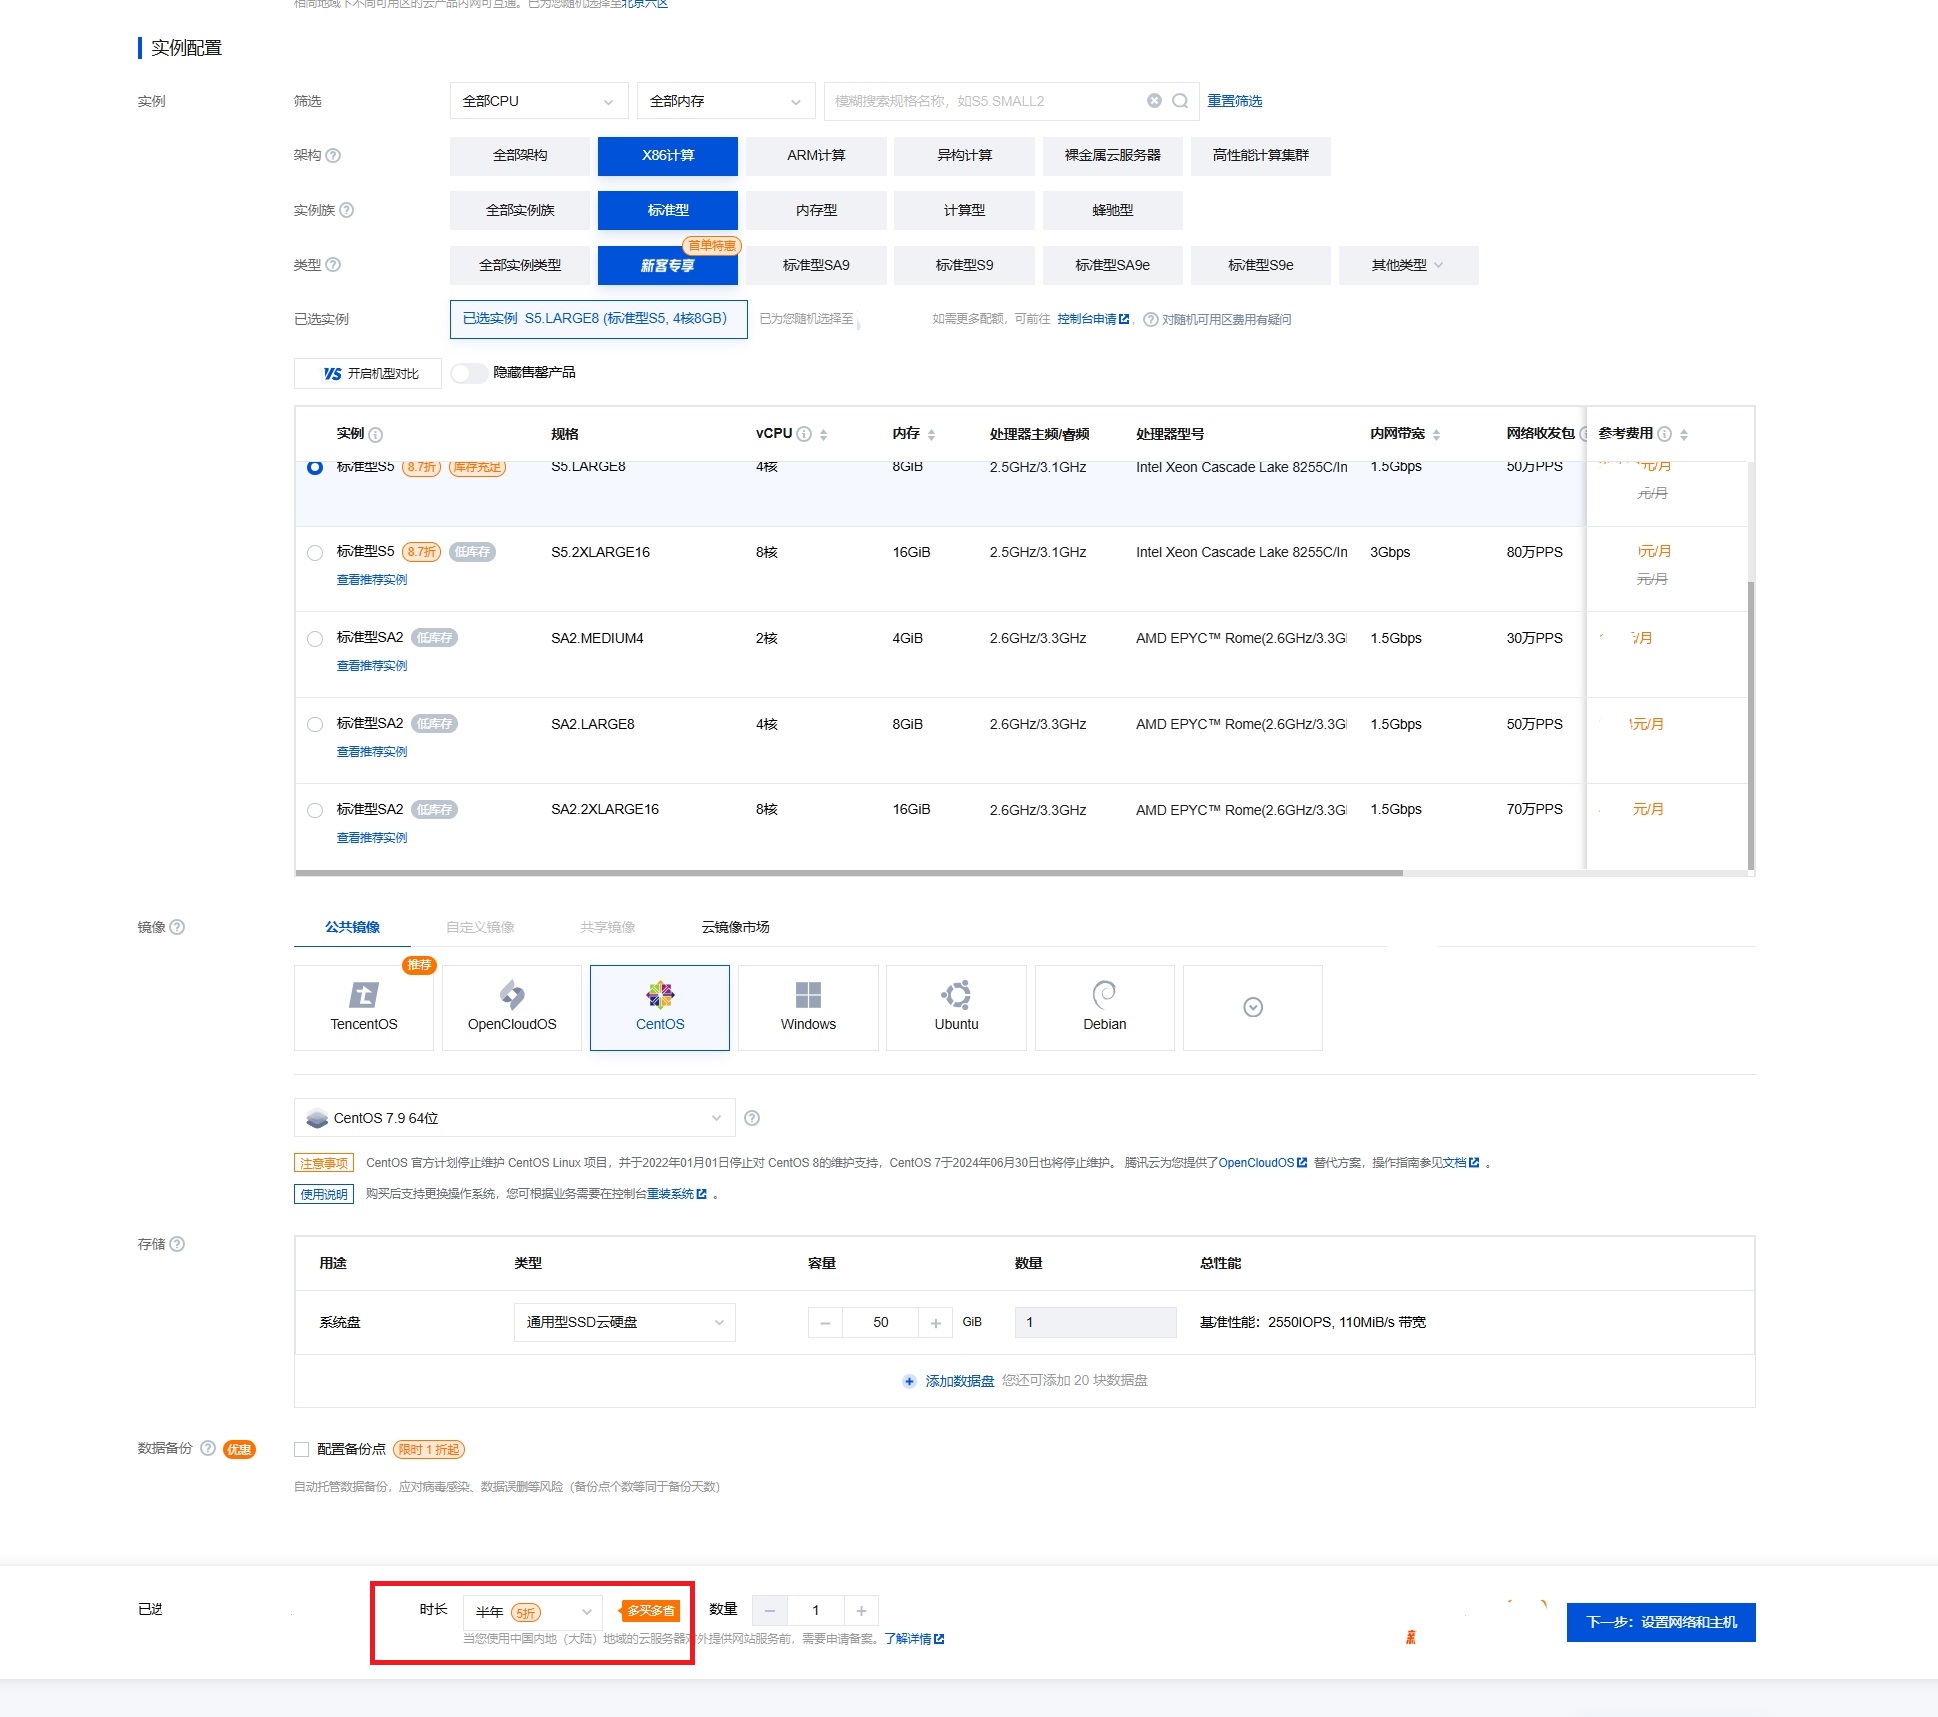Select the ARM计算 architecture option
This screenshot has height=1717, width=1938.
pyautogui.click(x=816, y=156)
